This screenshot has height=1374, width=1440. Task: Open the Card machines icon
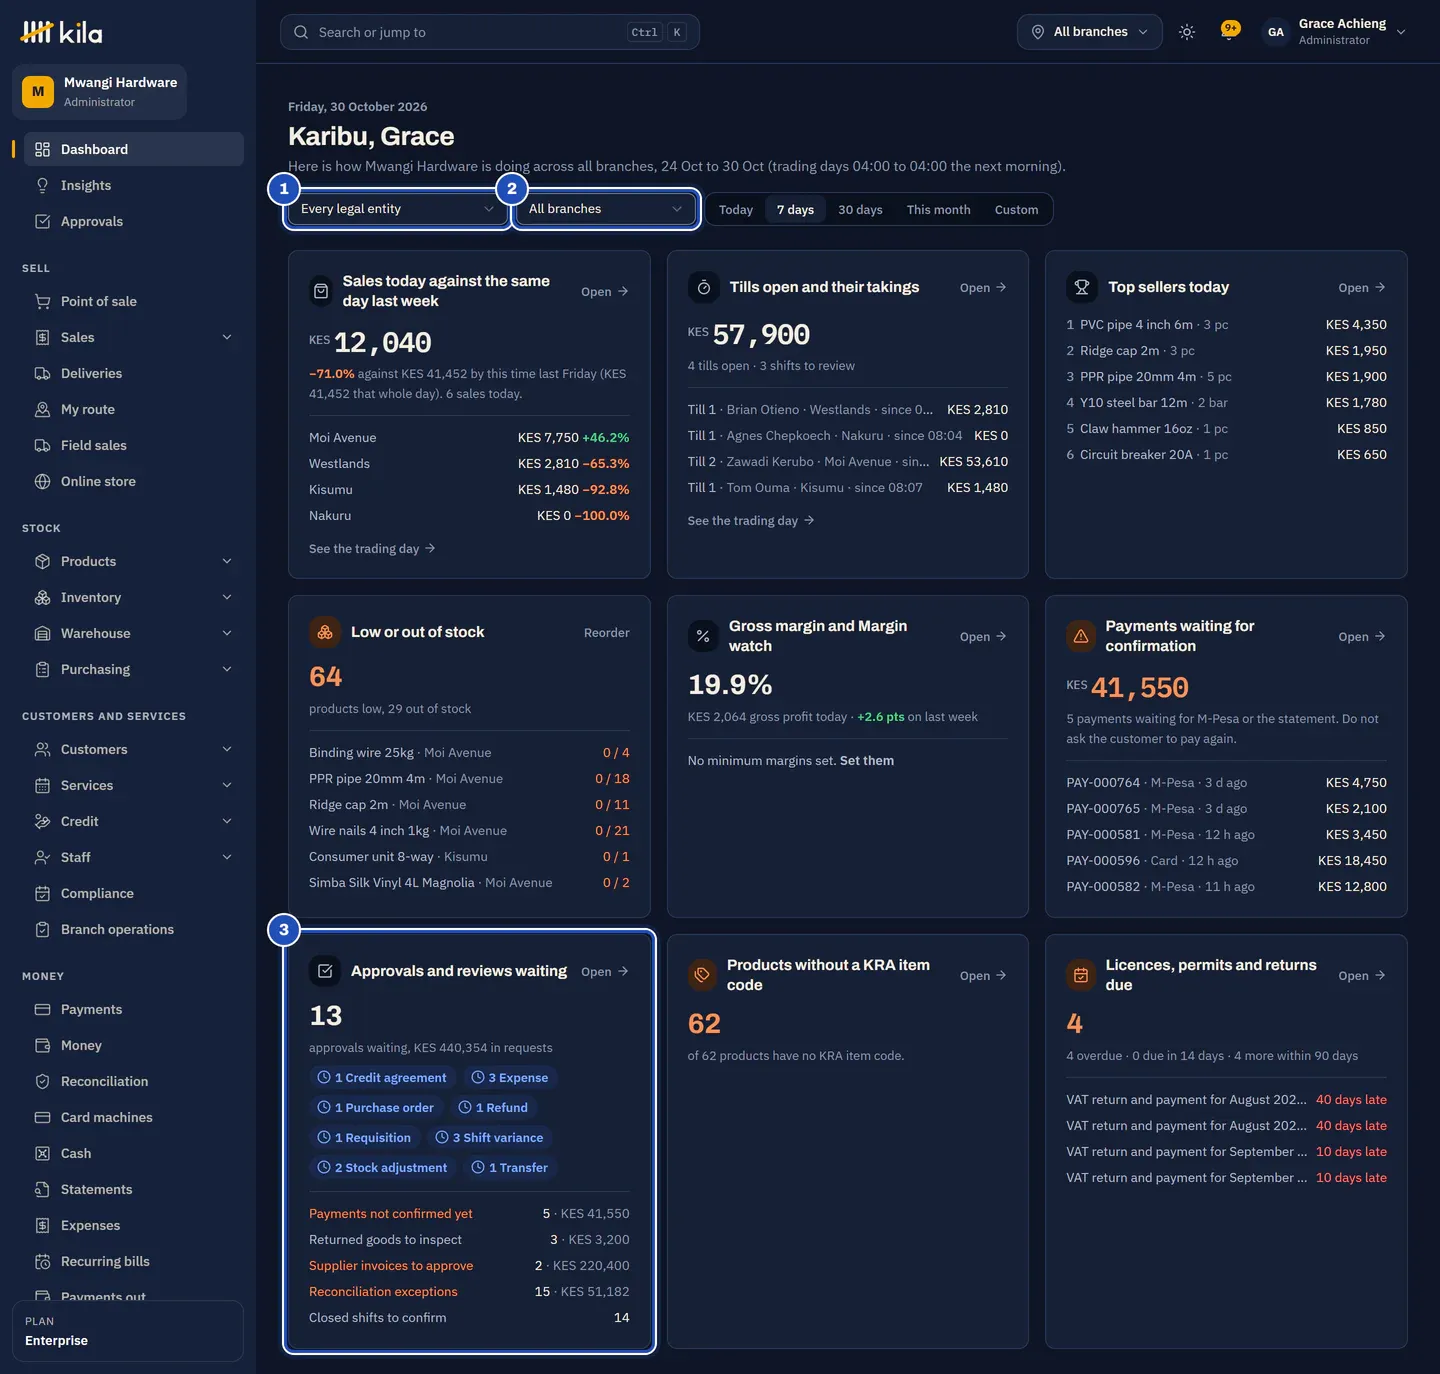pos(42,1117)
